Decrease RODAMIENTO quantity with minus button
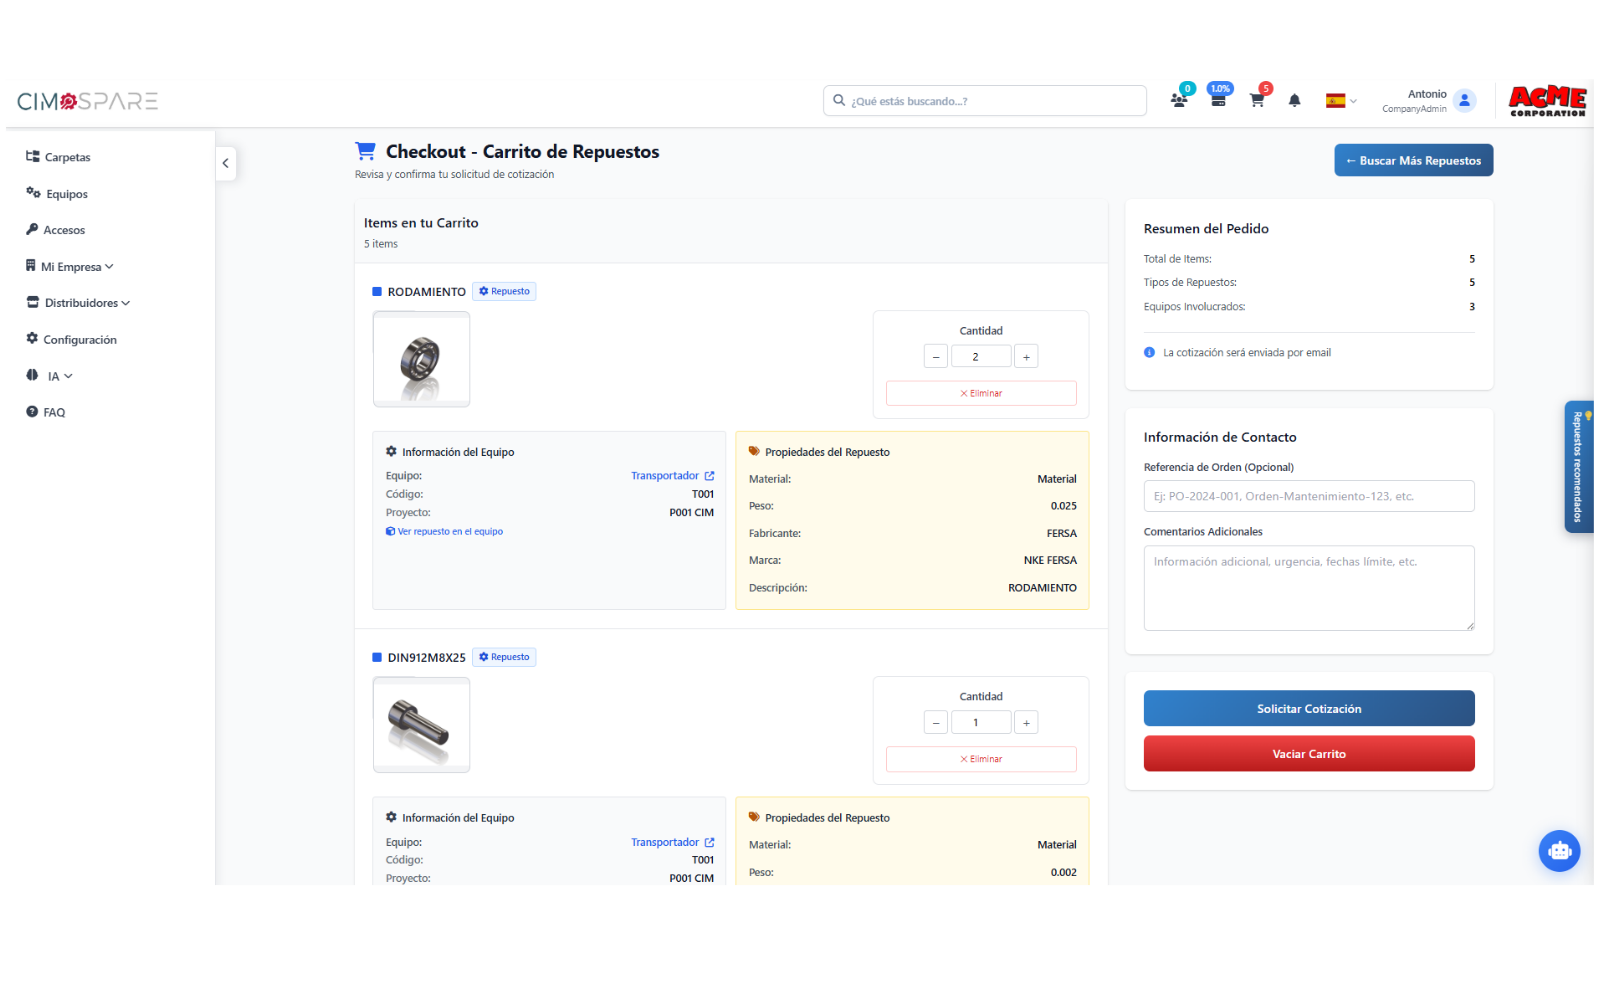The image size is (1600, 1000). 936,356
